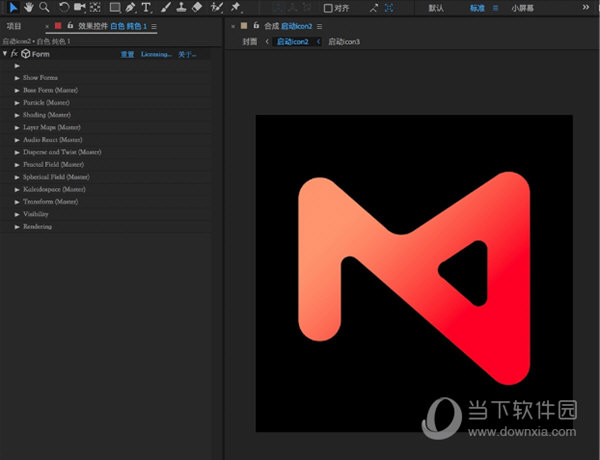Select the Rectangle shape tool
Image resolution: width=600 pixels, height=460 pixels.
tap(115, 7)
